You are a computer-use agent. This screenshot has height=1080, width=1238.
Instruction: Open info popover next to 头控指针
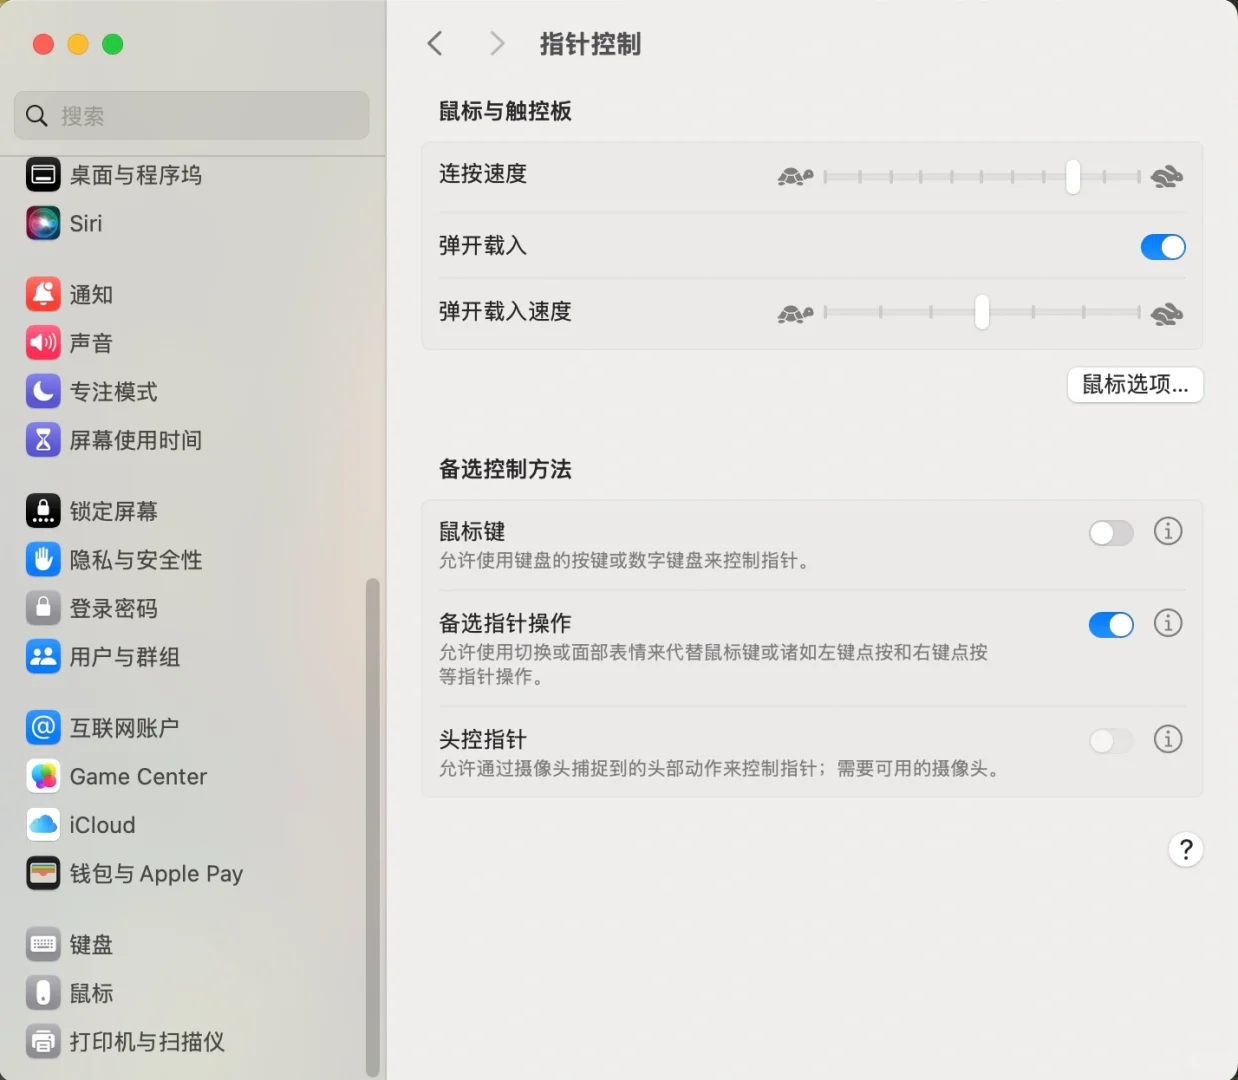1167,740
